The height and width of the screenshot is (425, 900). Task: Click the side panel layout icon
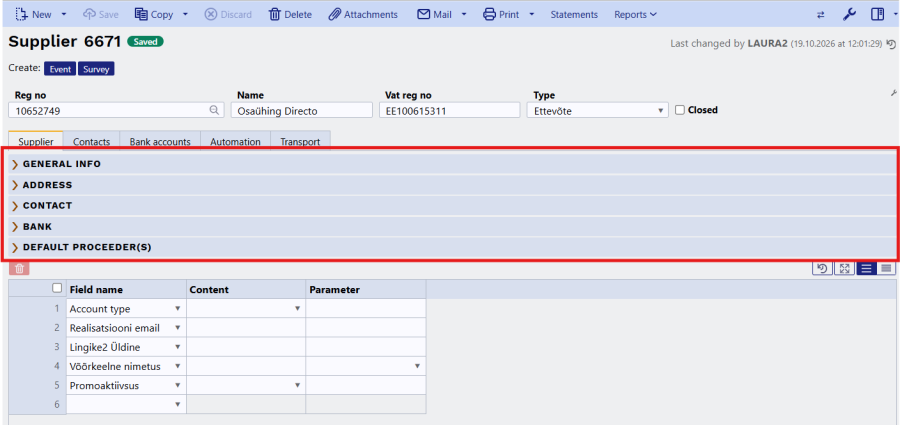pyautogui.click(x=877, y=14)
